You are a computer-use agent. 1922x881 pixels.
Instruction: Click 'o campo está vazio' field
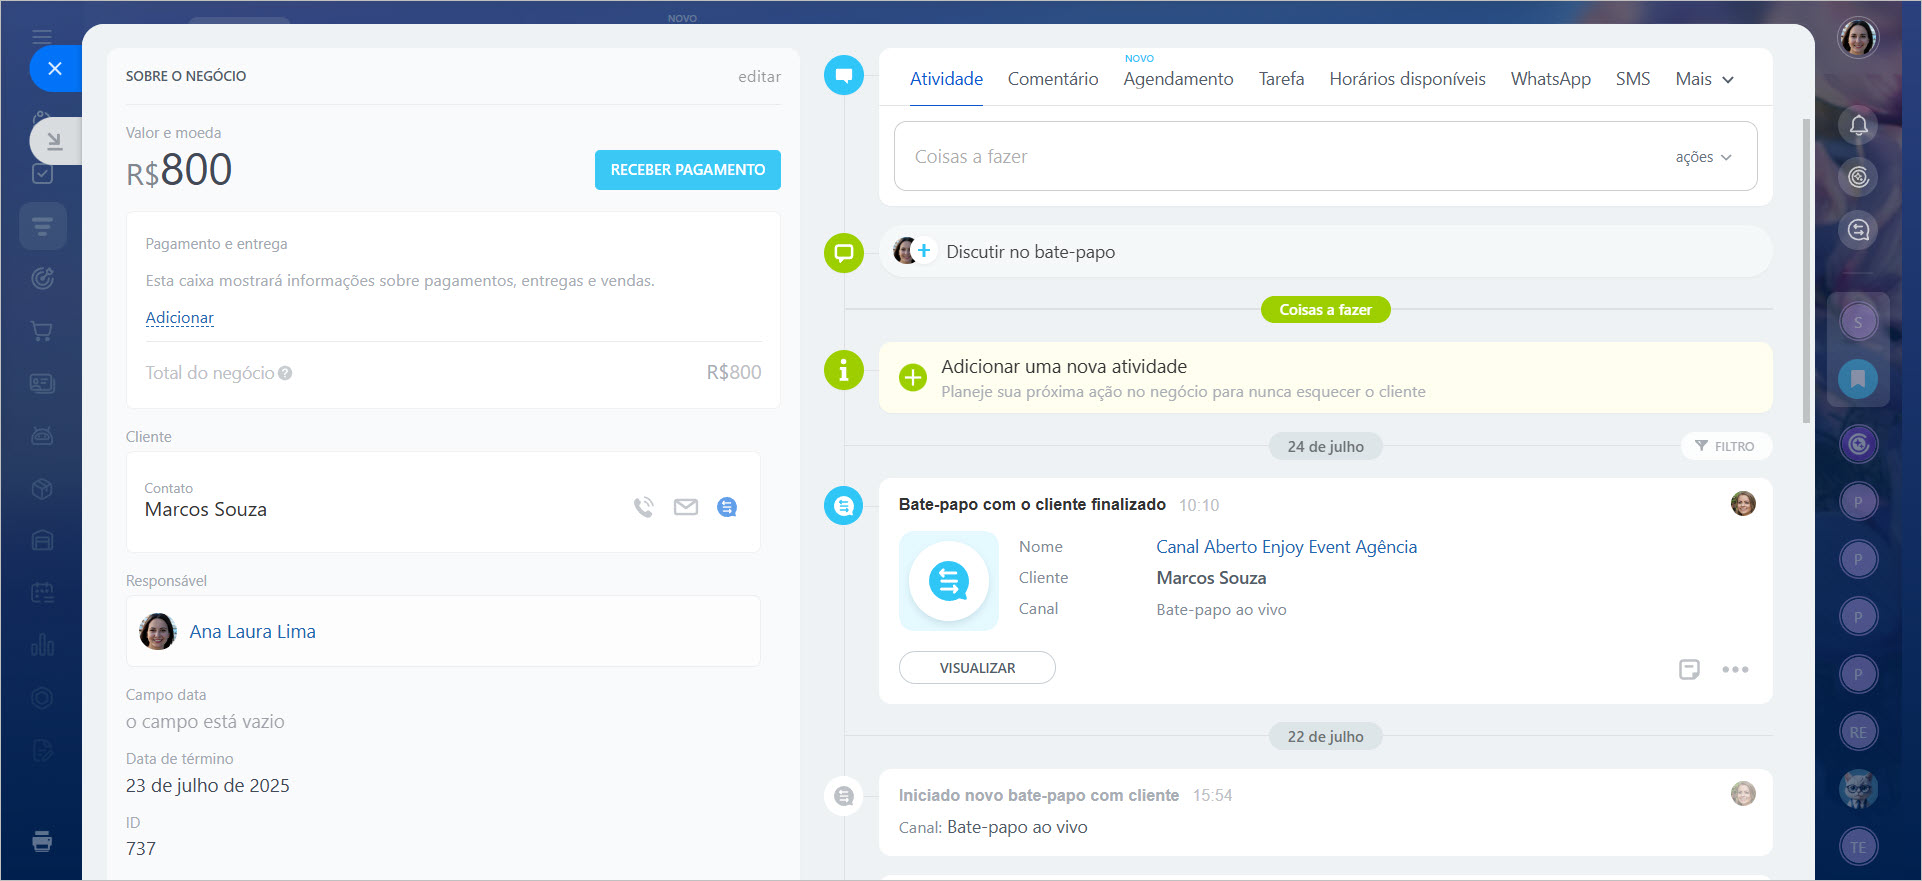(x=205, y=722)
